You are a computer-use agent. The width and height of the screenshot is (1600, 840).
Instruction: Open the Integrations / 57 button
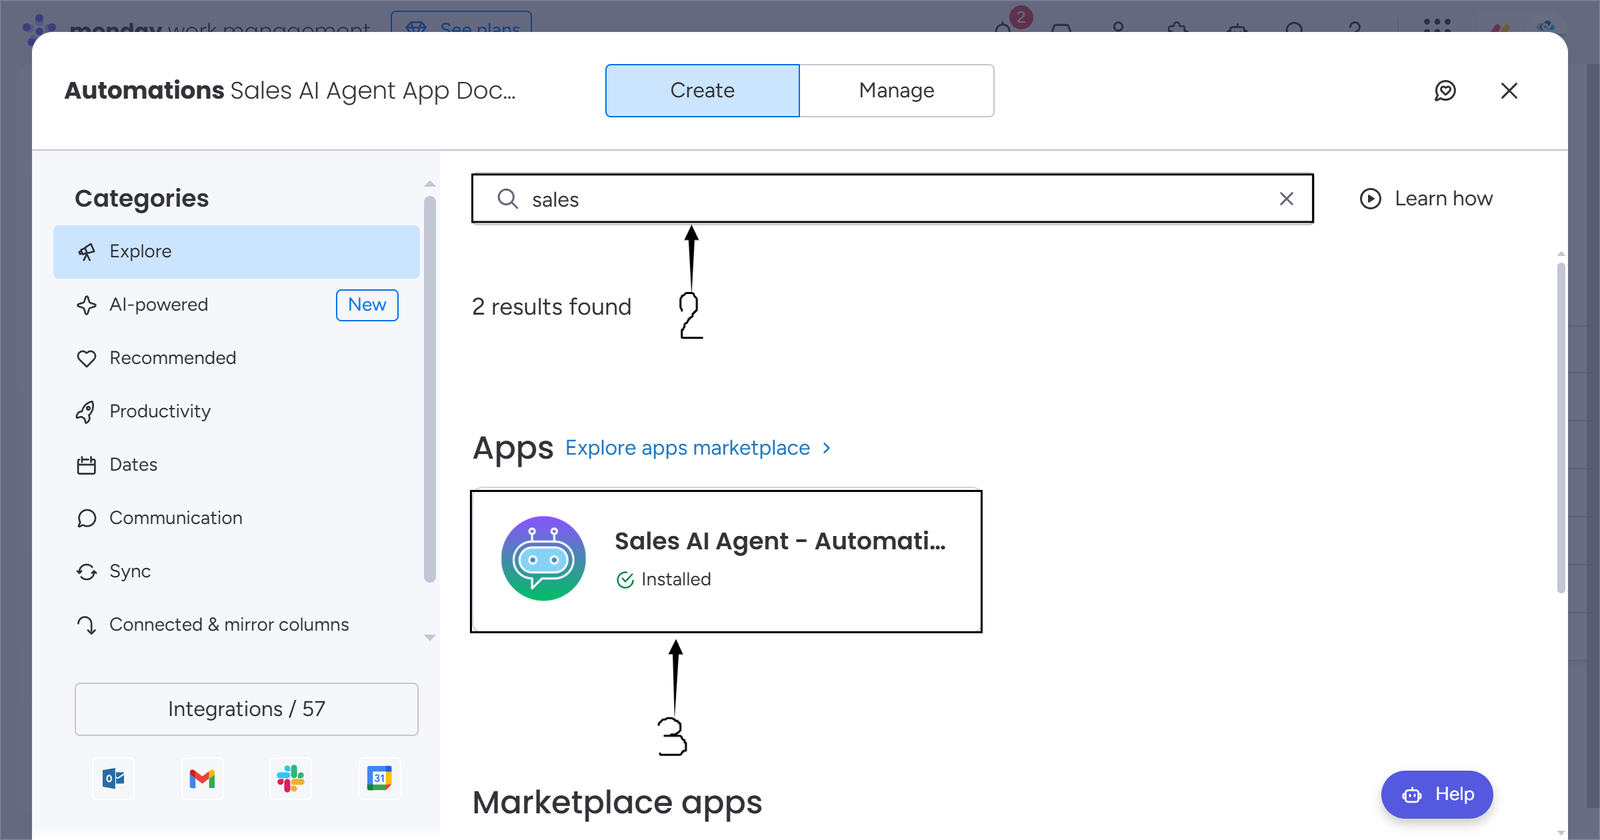[246, 709]
